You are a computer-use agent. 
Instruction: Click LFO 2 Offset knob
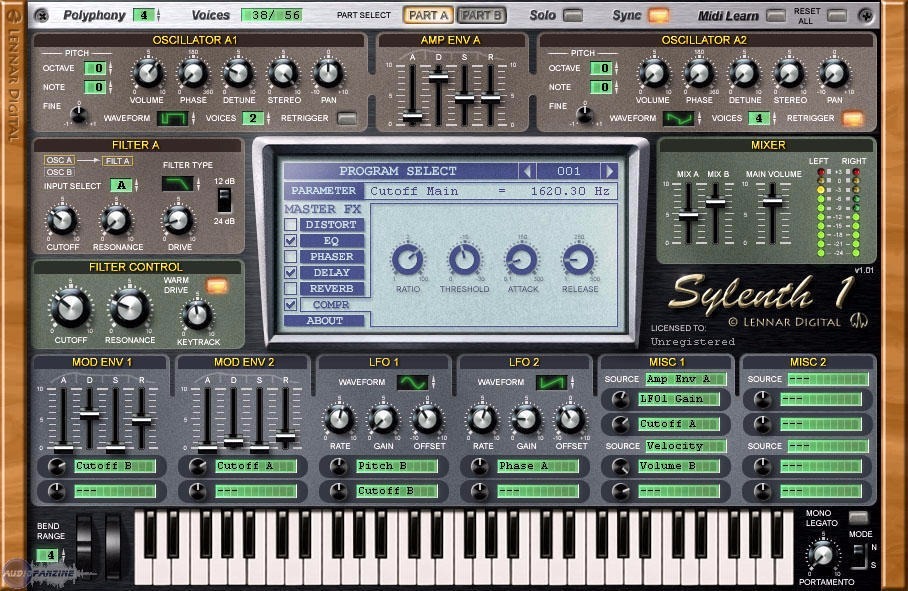(570, 420)
